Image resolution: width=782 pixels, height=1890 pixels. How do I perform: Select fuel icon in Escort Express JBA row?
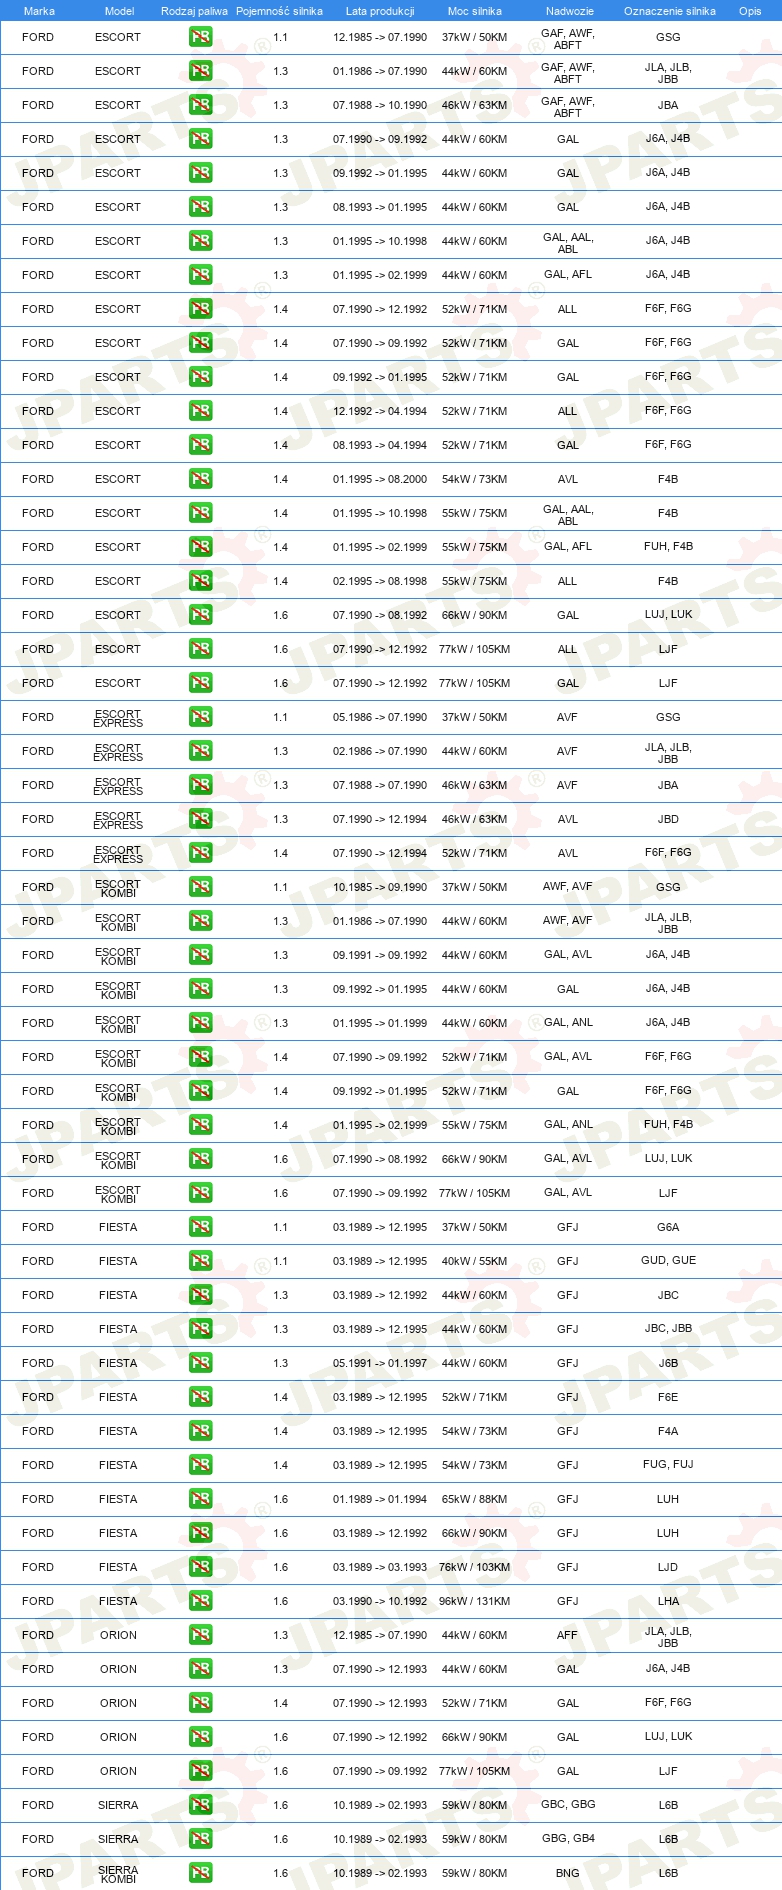click(x=200, y=785)
